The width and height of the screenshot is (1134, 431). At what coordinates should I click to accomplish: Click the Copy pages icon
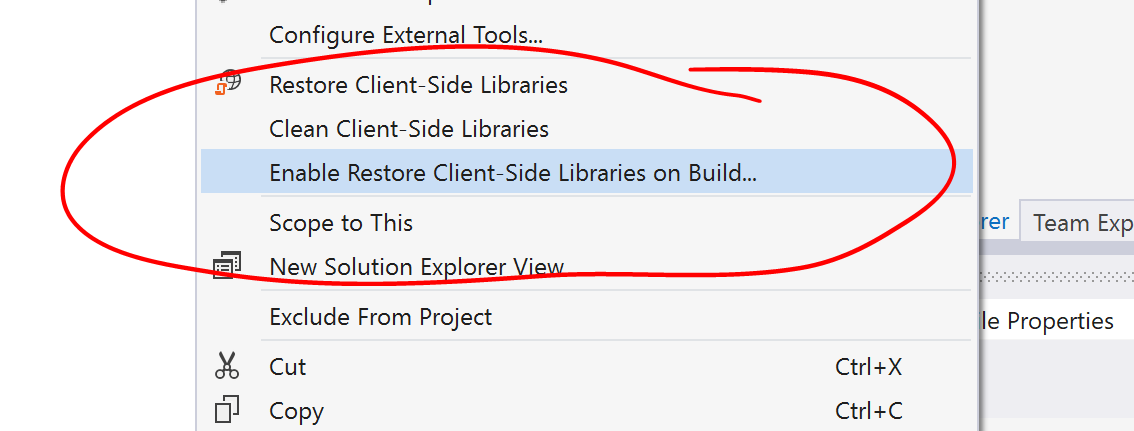pos(228,410)
